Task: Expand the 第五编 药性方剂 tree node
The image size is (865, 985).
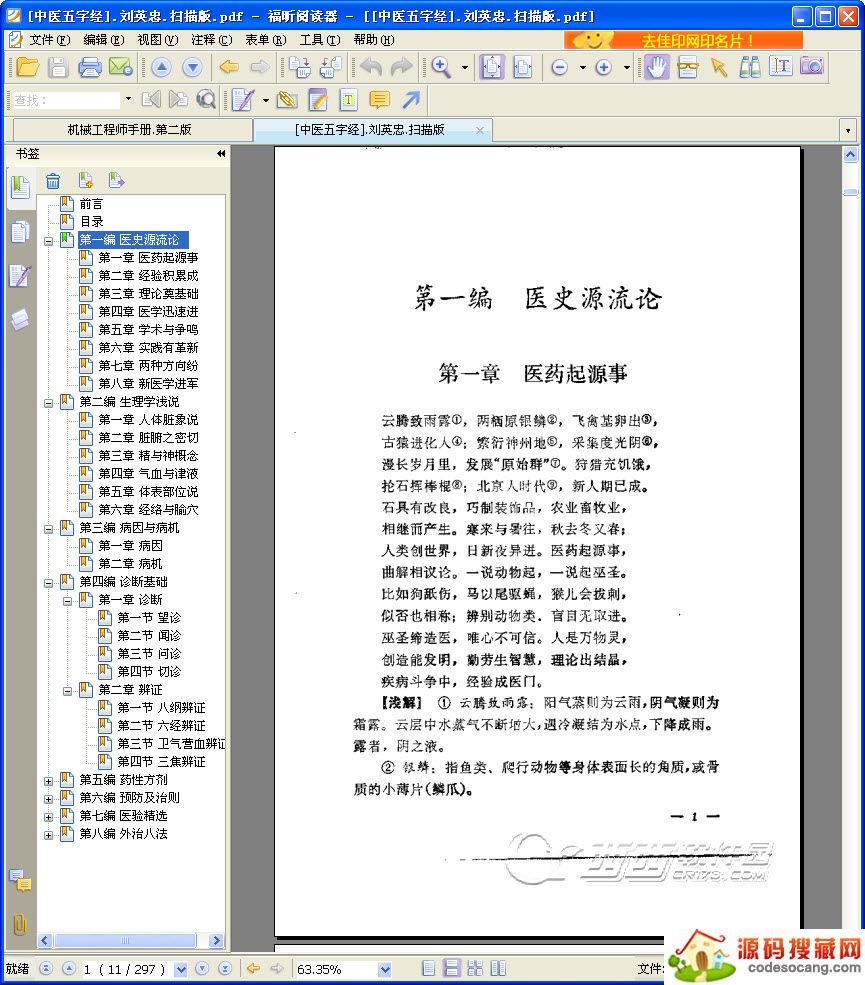Action: coord(48,781)
